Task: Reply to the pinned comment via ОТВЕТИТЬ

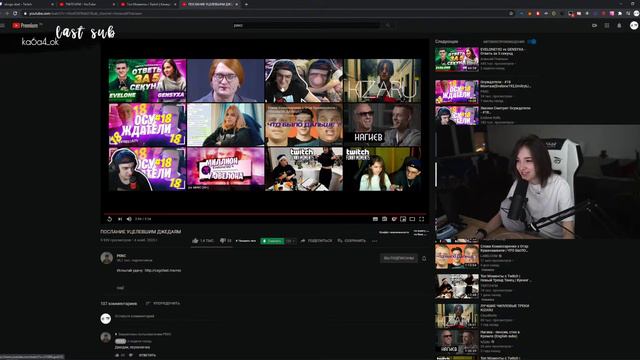Action: tap(147, 355)
